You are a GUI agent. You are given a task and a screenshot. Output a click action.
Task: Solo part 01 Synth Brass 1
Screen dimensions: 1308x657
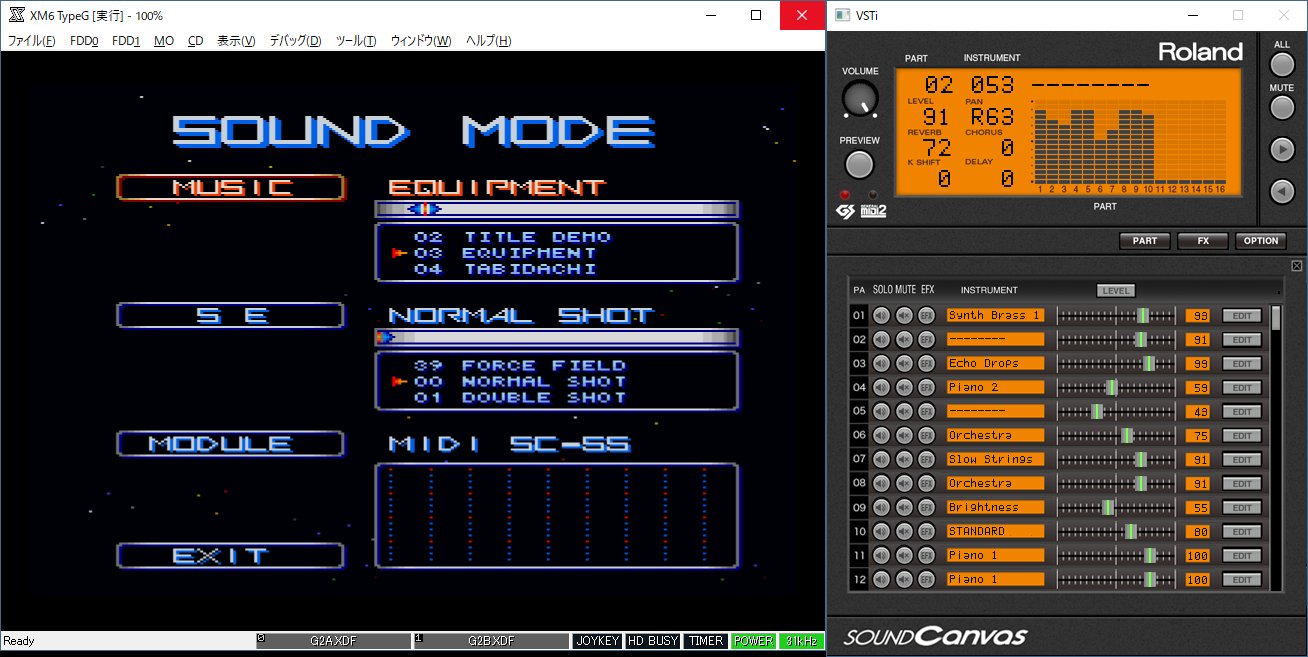[x=882, y=315]
